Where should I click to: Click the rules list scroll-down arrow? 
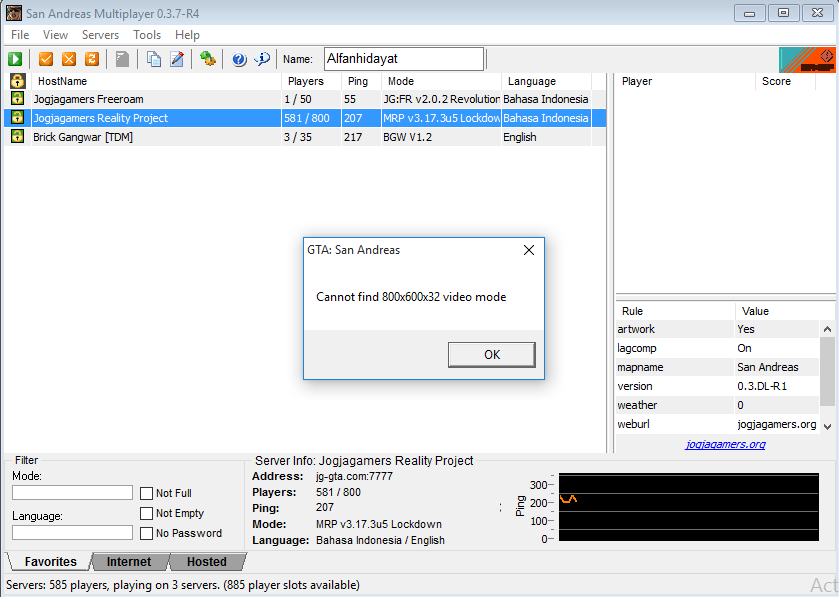click(827, 426)
